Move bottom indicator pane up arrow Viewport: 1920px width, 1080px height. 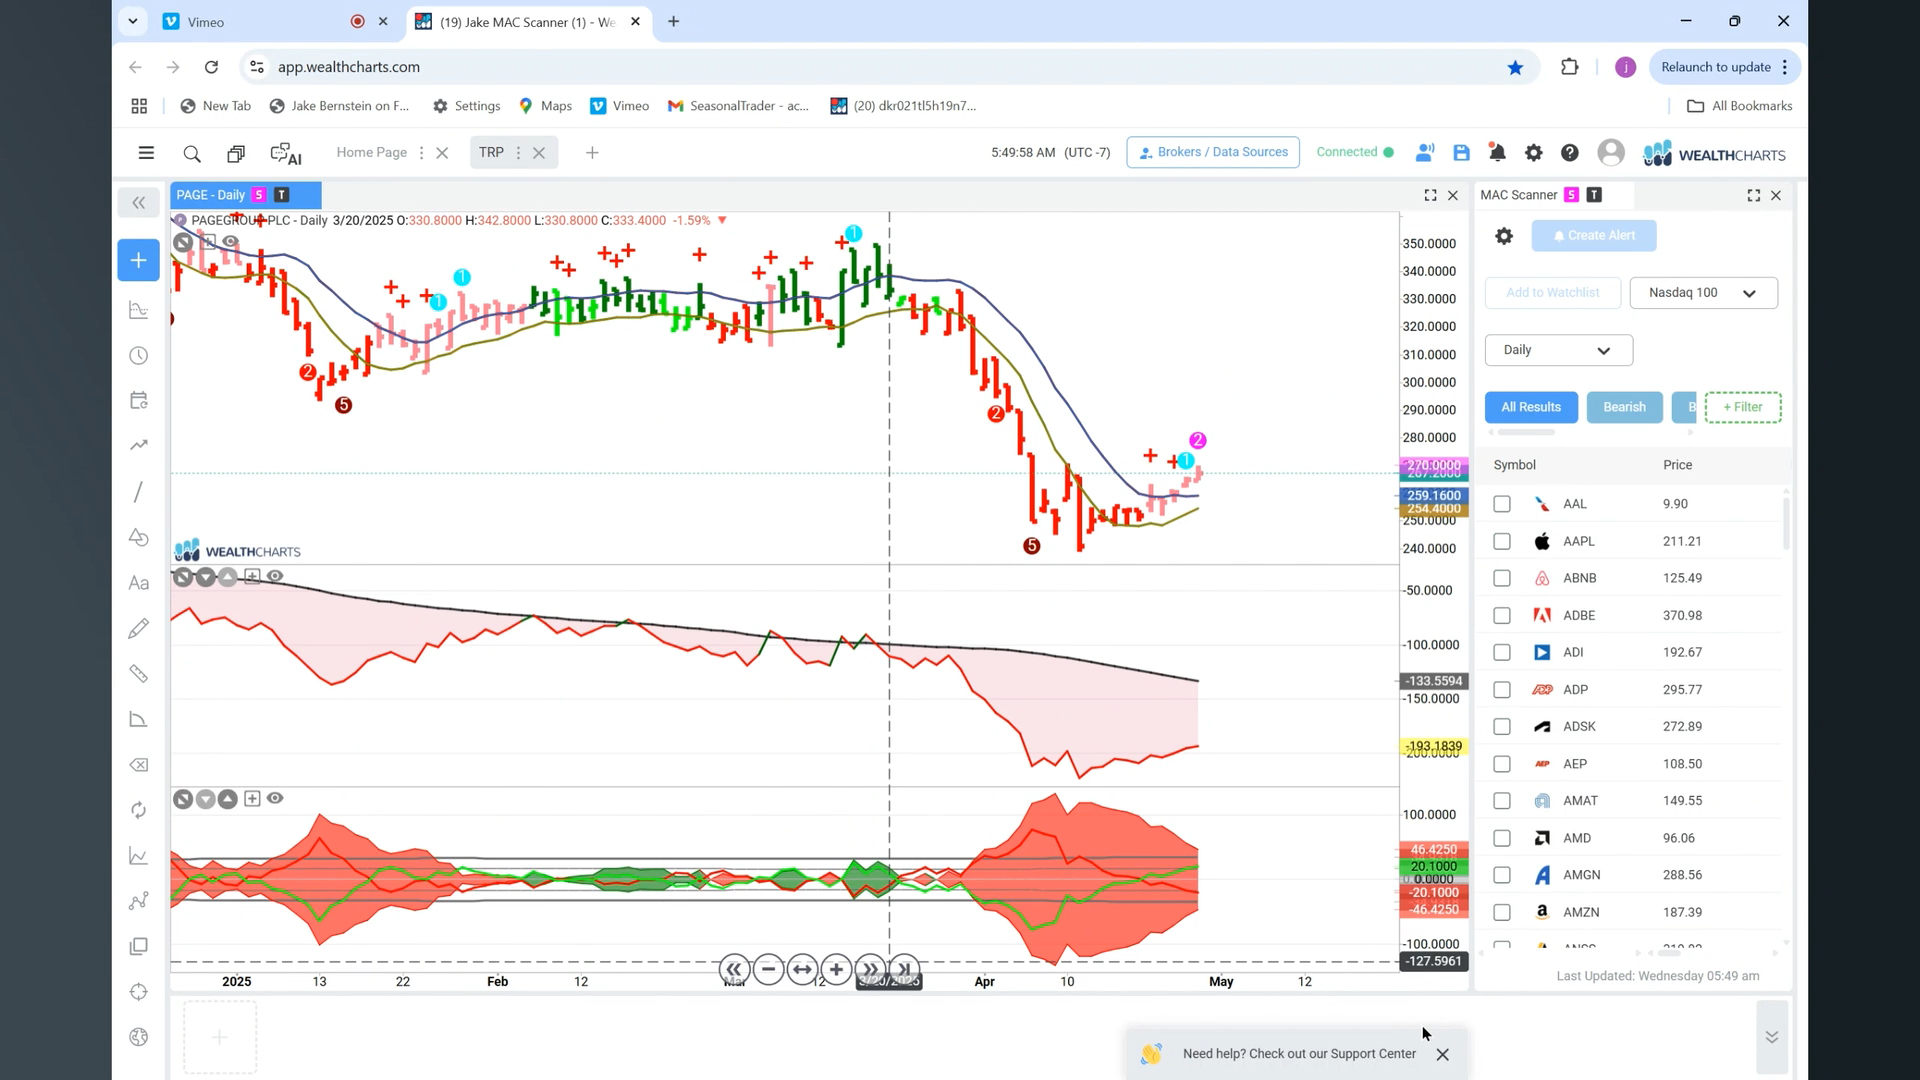click(228, 799)
